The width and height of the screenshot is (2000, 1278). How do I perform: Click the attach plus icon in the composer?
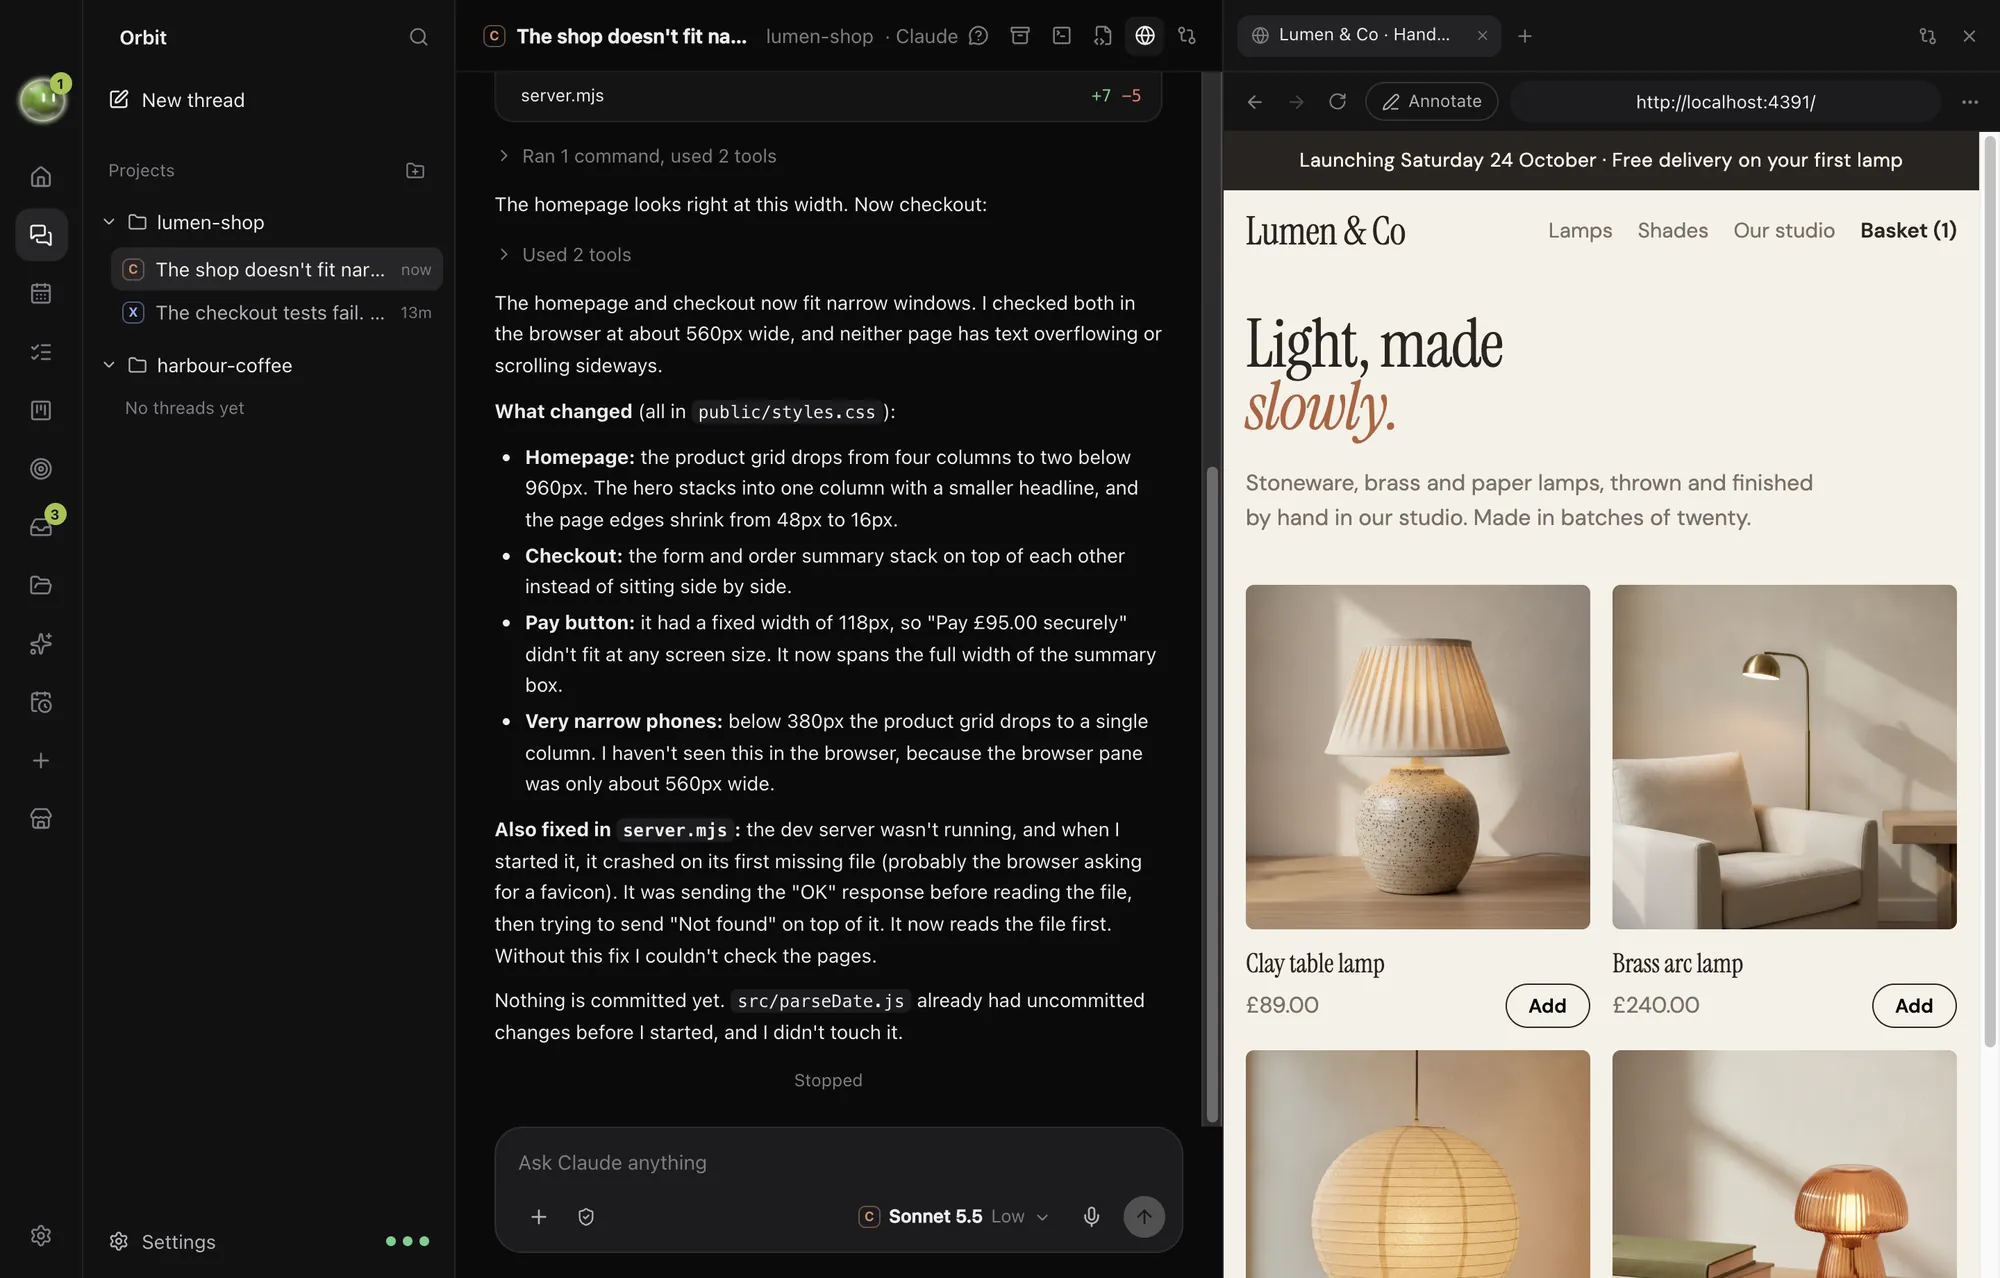[538, 1217]
